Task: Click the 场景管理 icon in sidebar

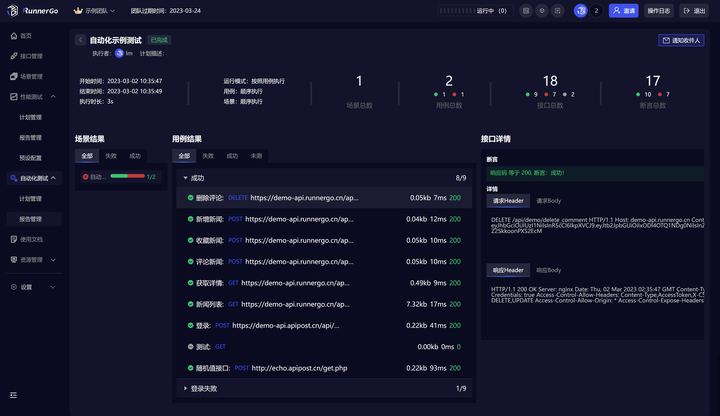Action: tap(14, 76)
